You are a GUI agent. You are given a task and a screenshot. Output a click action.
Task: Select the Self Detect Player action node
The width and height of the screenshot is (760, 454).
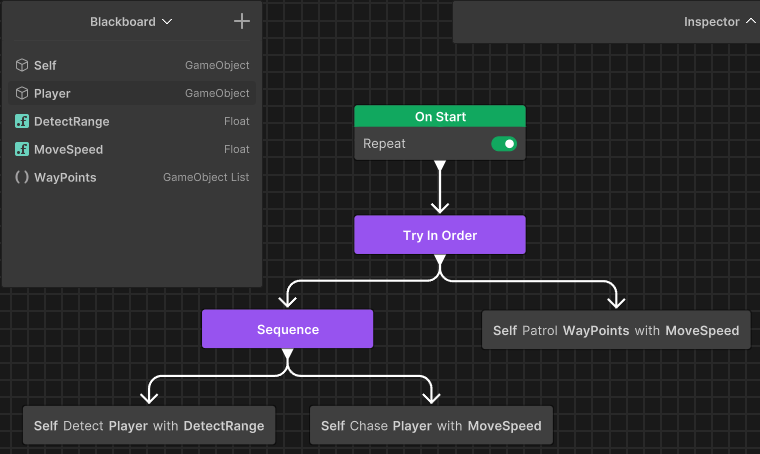tap(149, 425)
